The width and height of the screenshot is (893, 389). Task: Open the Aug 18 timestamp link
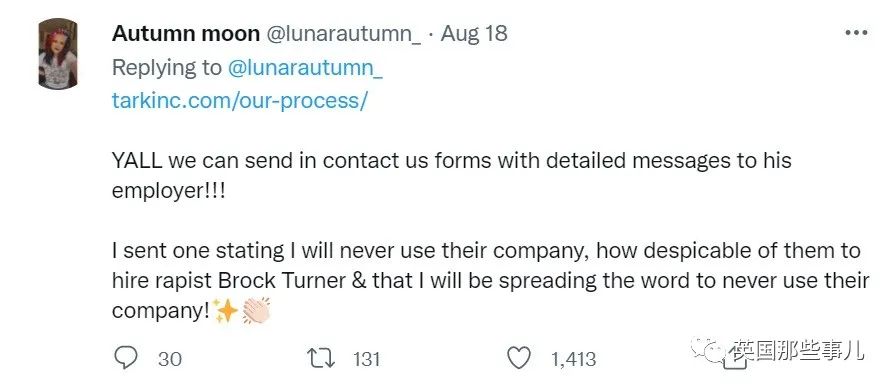[474, 34]
